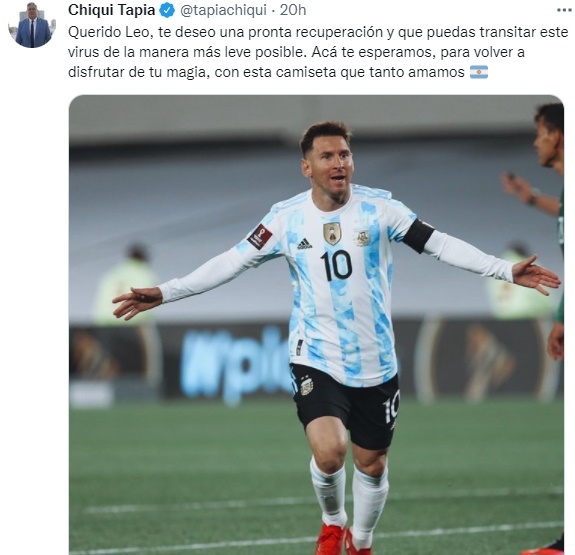The image size is (575, 555).
Task: Click the 20h timestamp to open the tweet
Action: click(x=293, y=10)
